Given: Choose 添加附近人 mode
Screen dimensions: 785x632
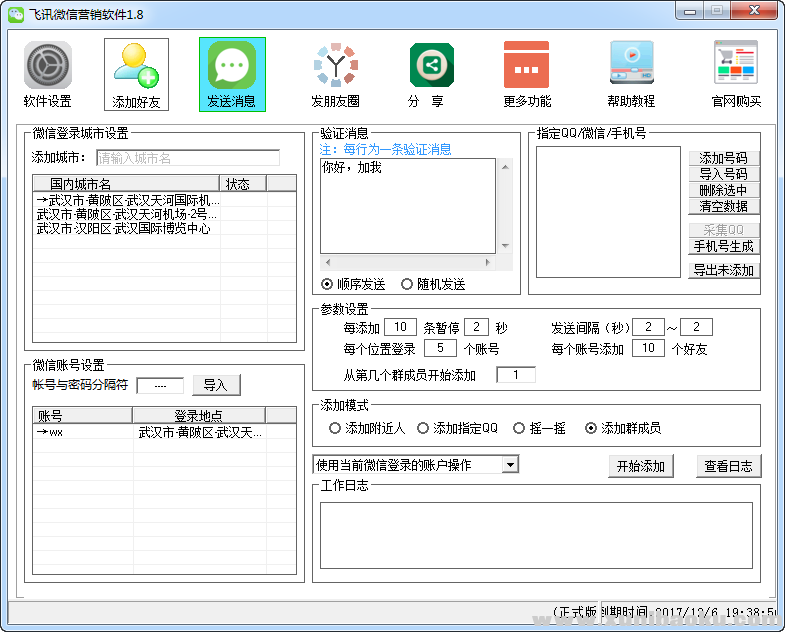Looking at the screenshot, I should click(335, 428).
